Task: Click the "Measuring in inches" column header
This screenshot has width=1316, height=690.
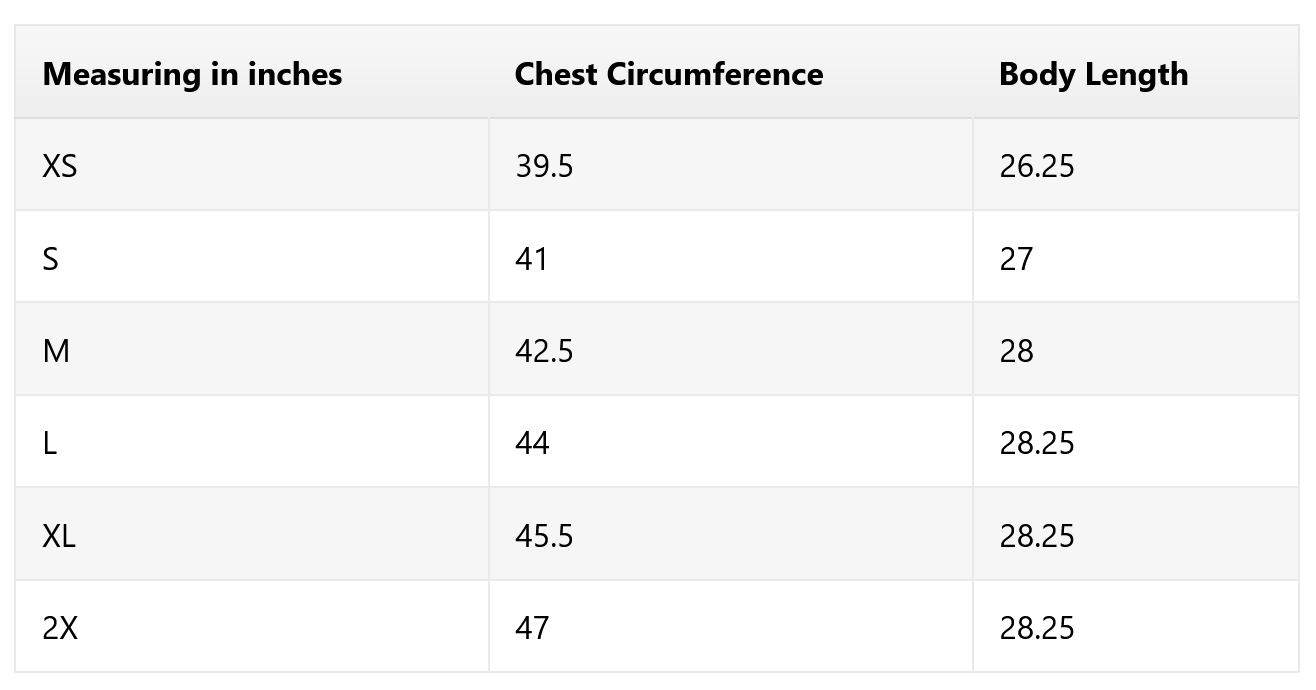Action: pyautogui.click(x=192, y=74)
